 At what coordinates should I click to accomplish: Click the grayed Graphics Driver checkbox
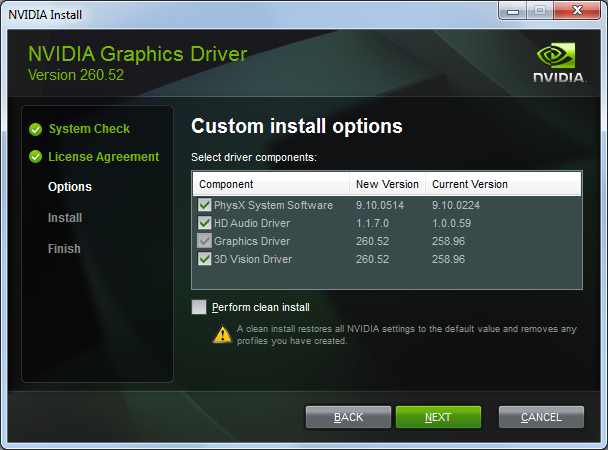(x=204, y=241)
